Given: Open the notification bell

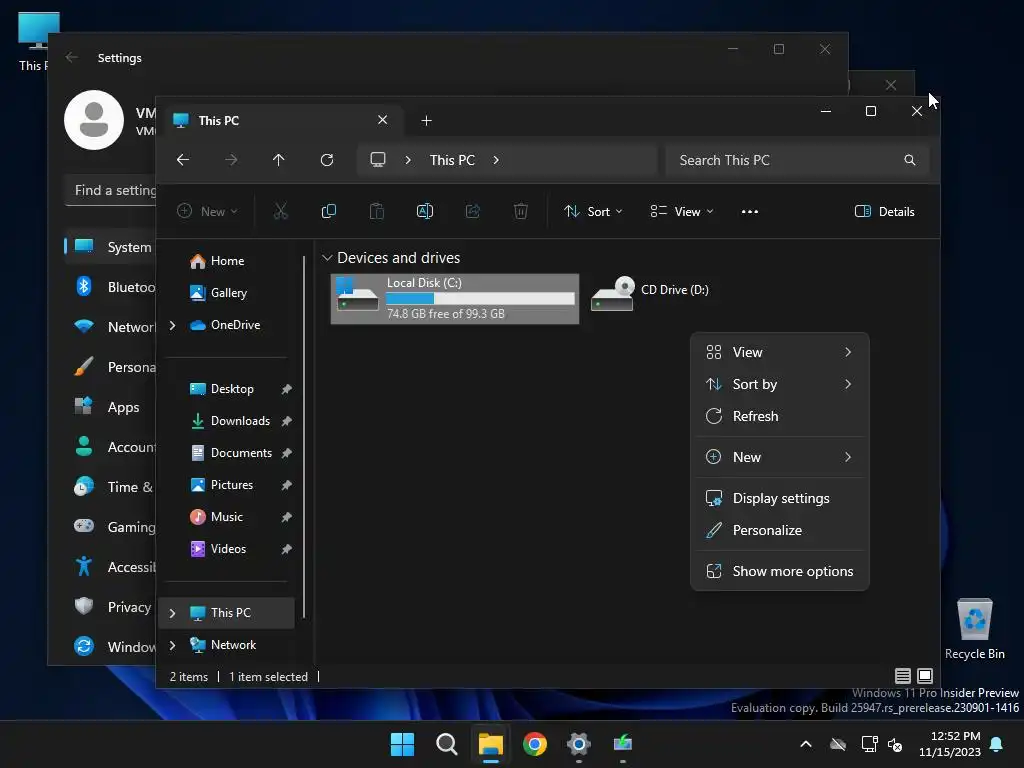Looking at the screenshot, I should pos(997,744).
